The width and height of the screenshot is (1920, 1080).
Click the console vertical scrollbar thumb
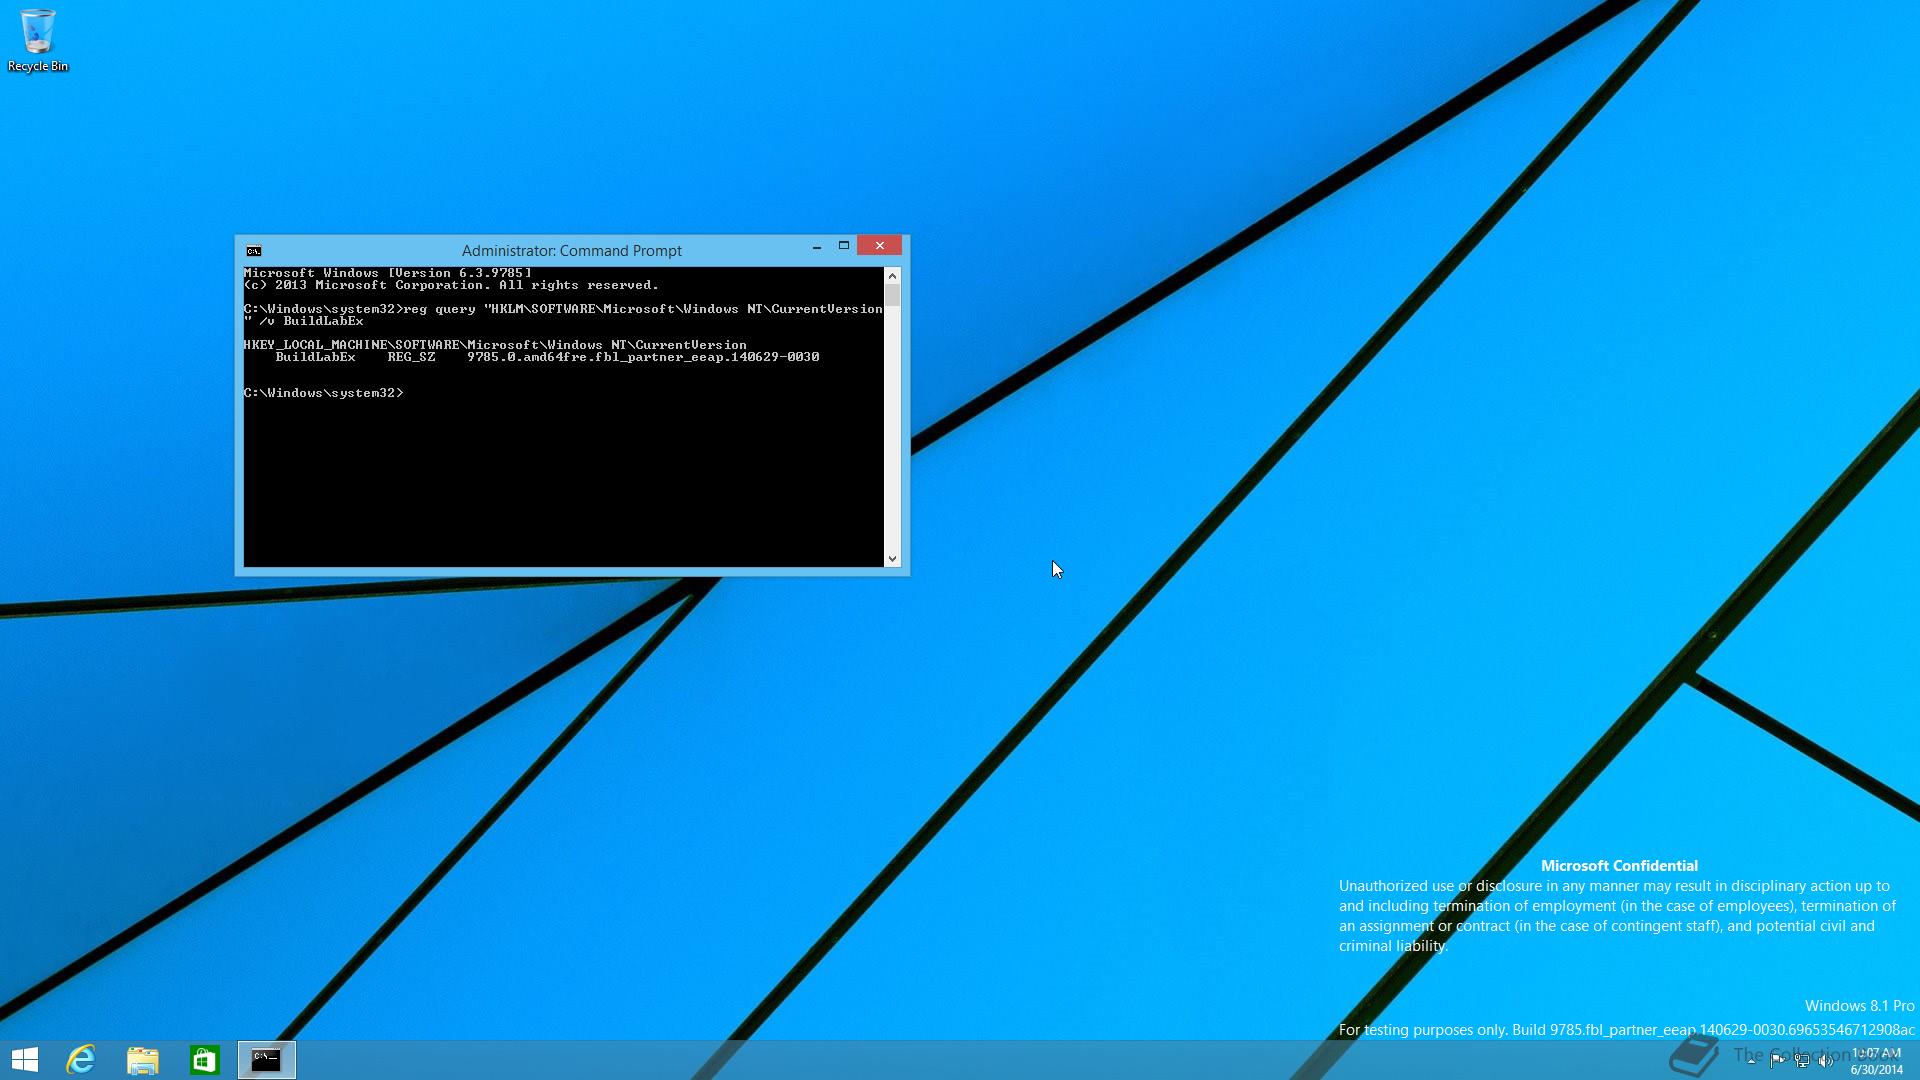coord(892,295)
